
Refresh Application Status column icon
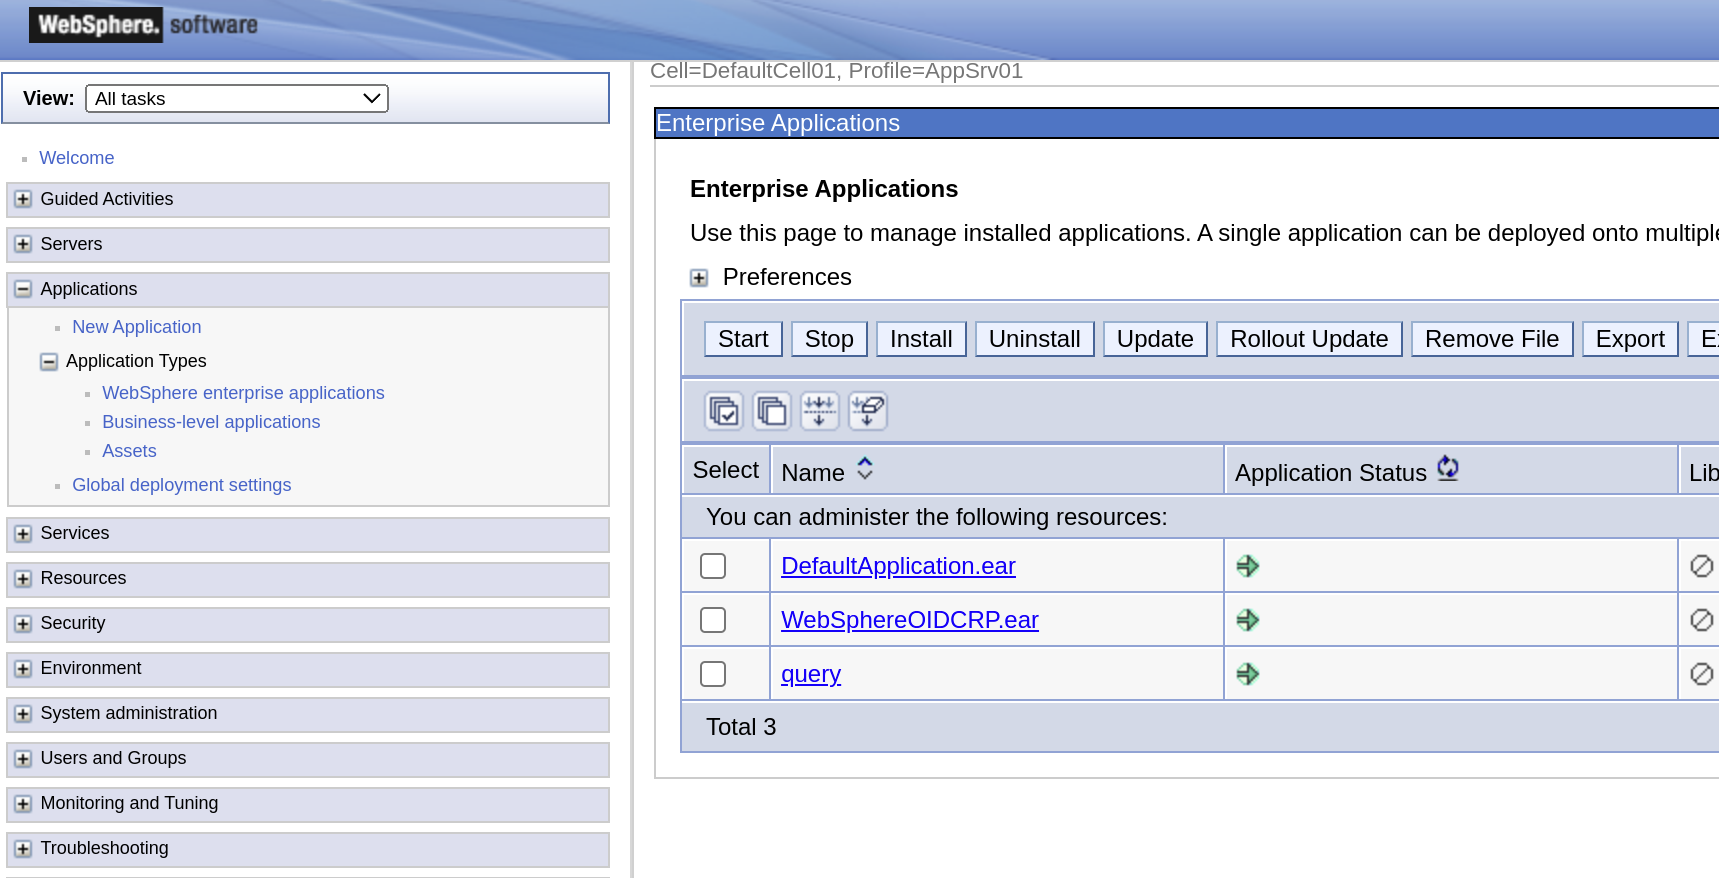point(1447,468)
